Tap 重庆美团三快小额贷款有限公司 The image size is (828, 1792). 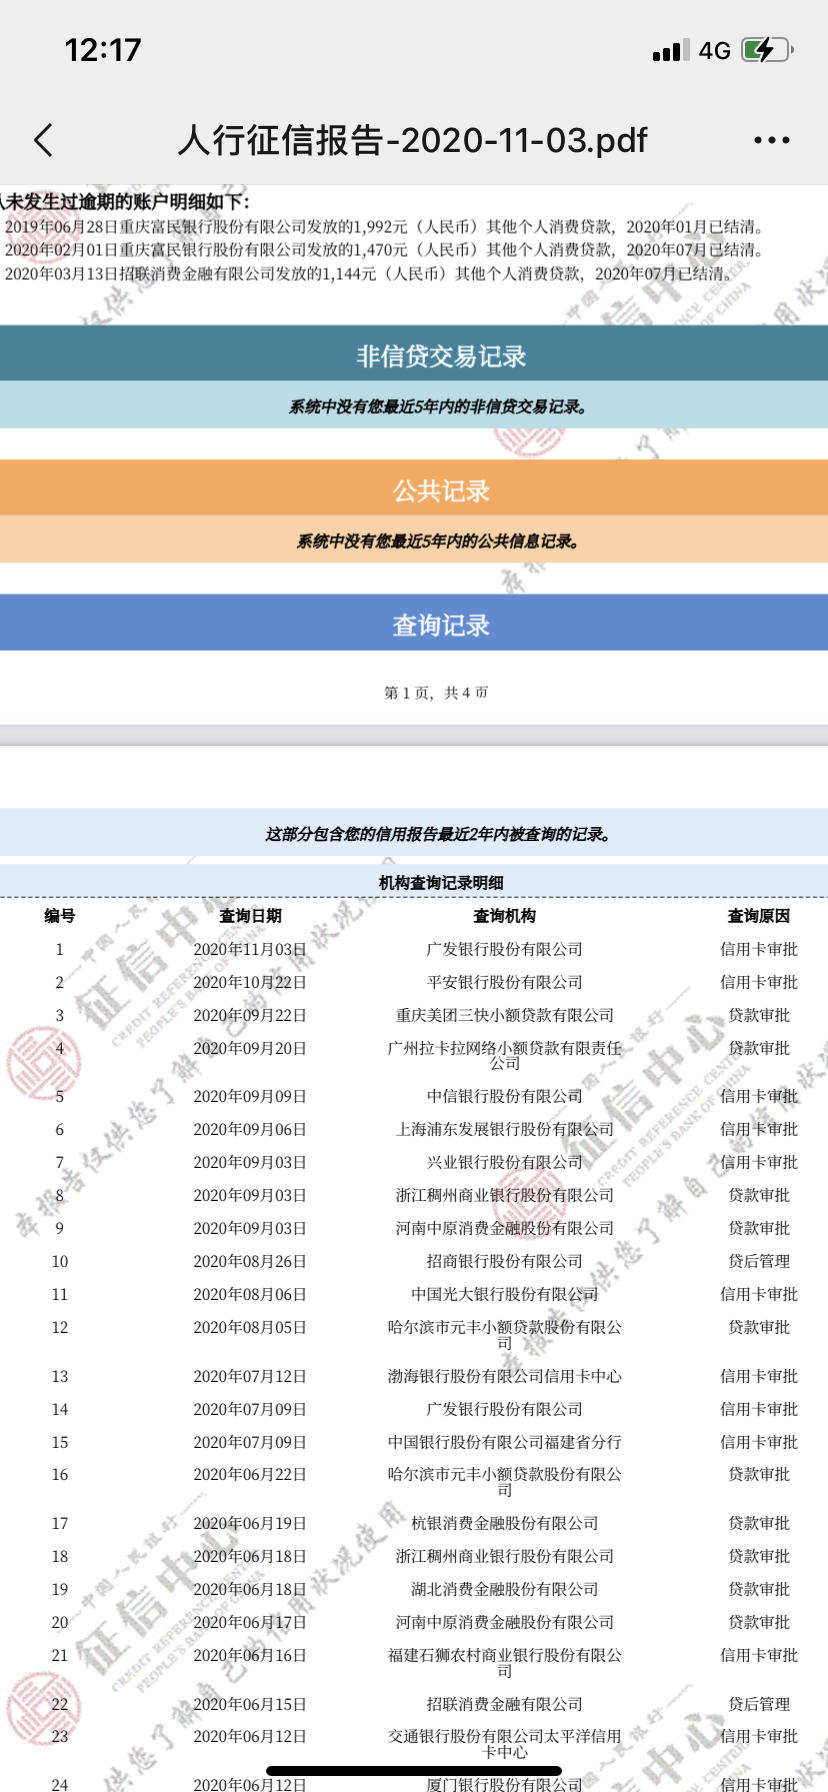[x=505, y=1015]
